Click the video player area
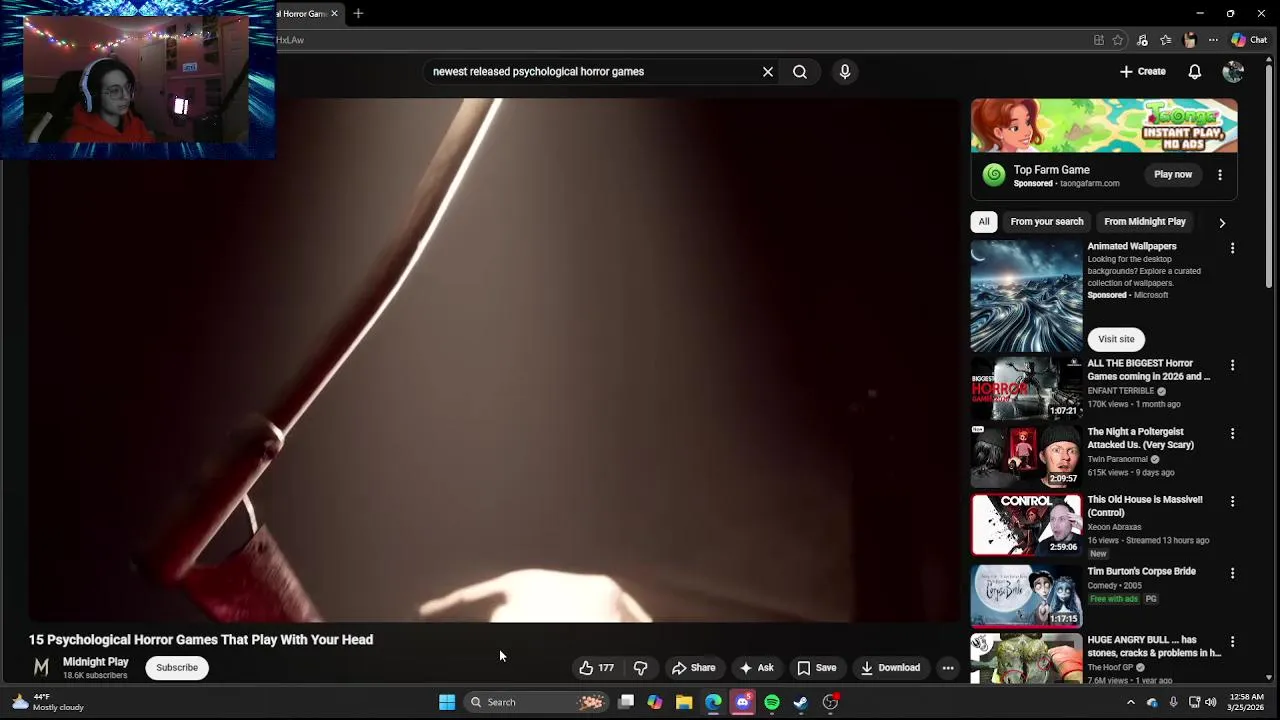This screenshot has height=720, width=1280. click(494, 360)
